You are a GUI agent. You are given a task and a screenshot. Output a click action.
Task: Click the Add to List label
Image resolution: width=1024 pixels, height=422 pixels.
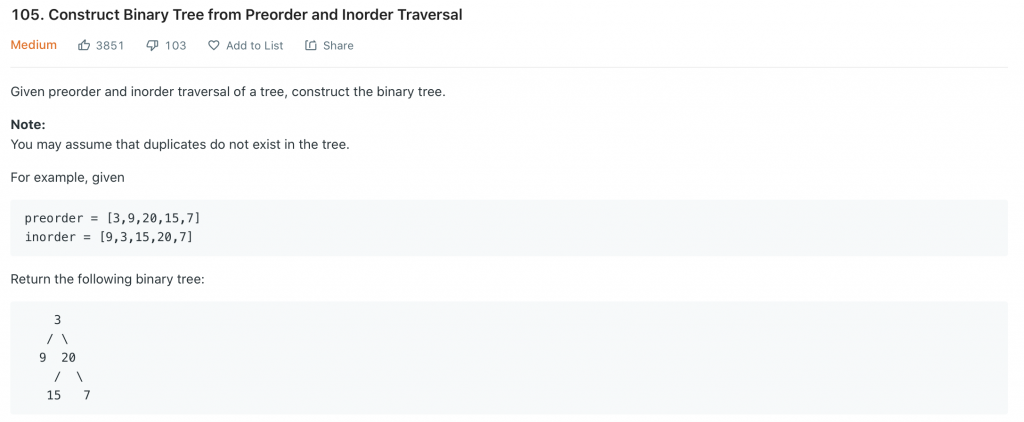255,45
